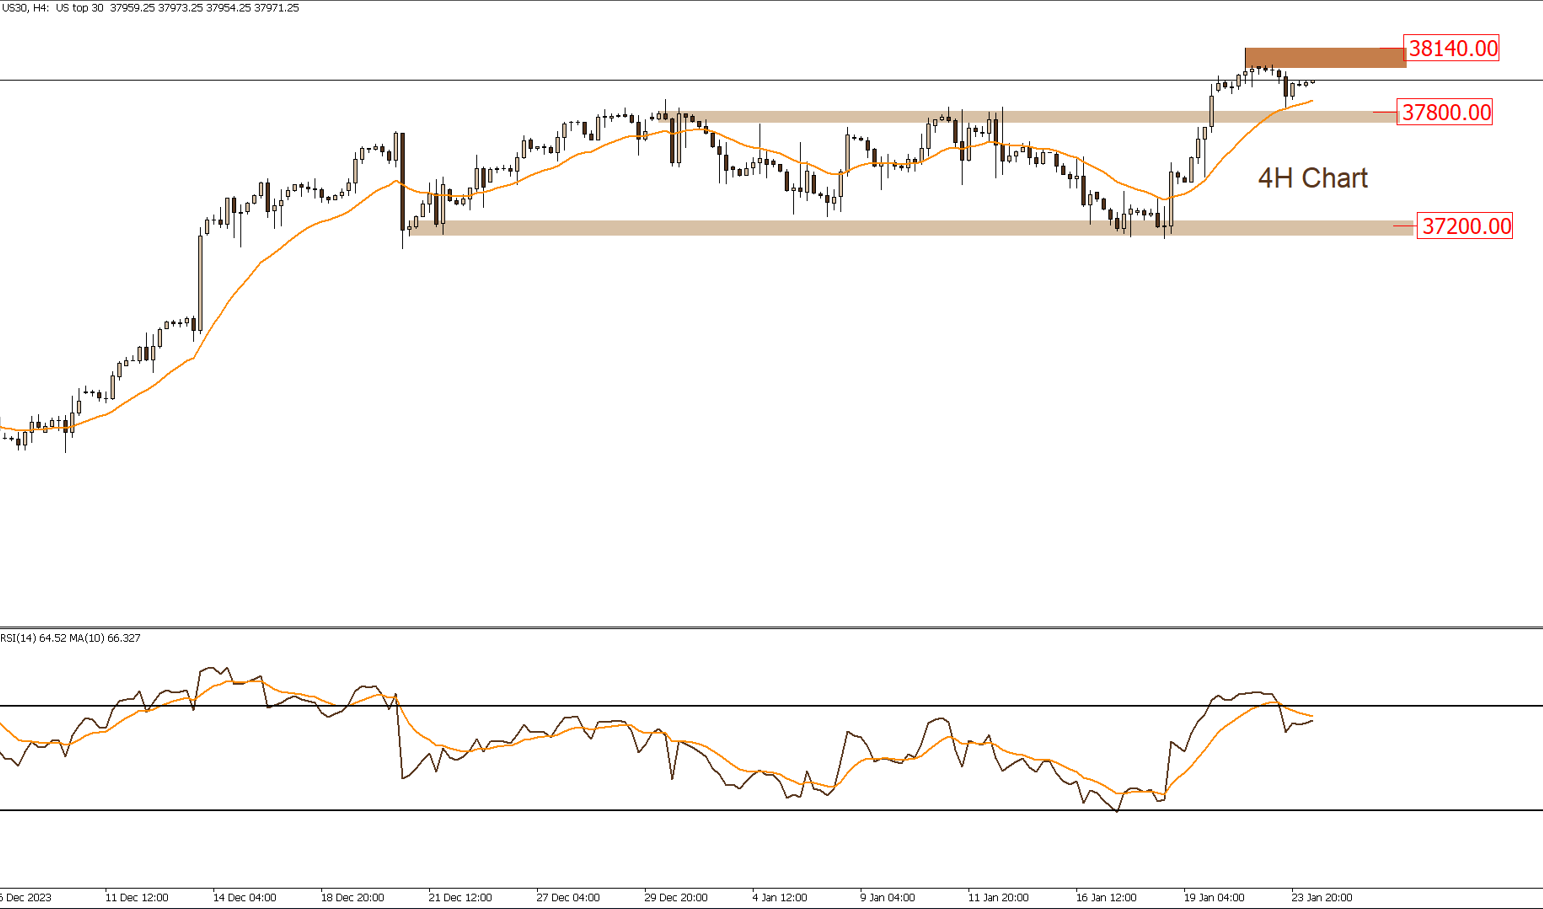Select the brown resistance zone rectangle
The height and width of the screenshot is (909, 1543).
point(1320,58)
